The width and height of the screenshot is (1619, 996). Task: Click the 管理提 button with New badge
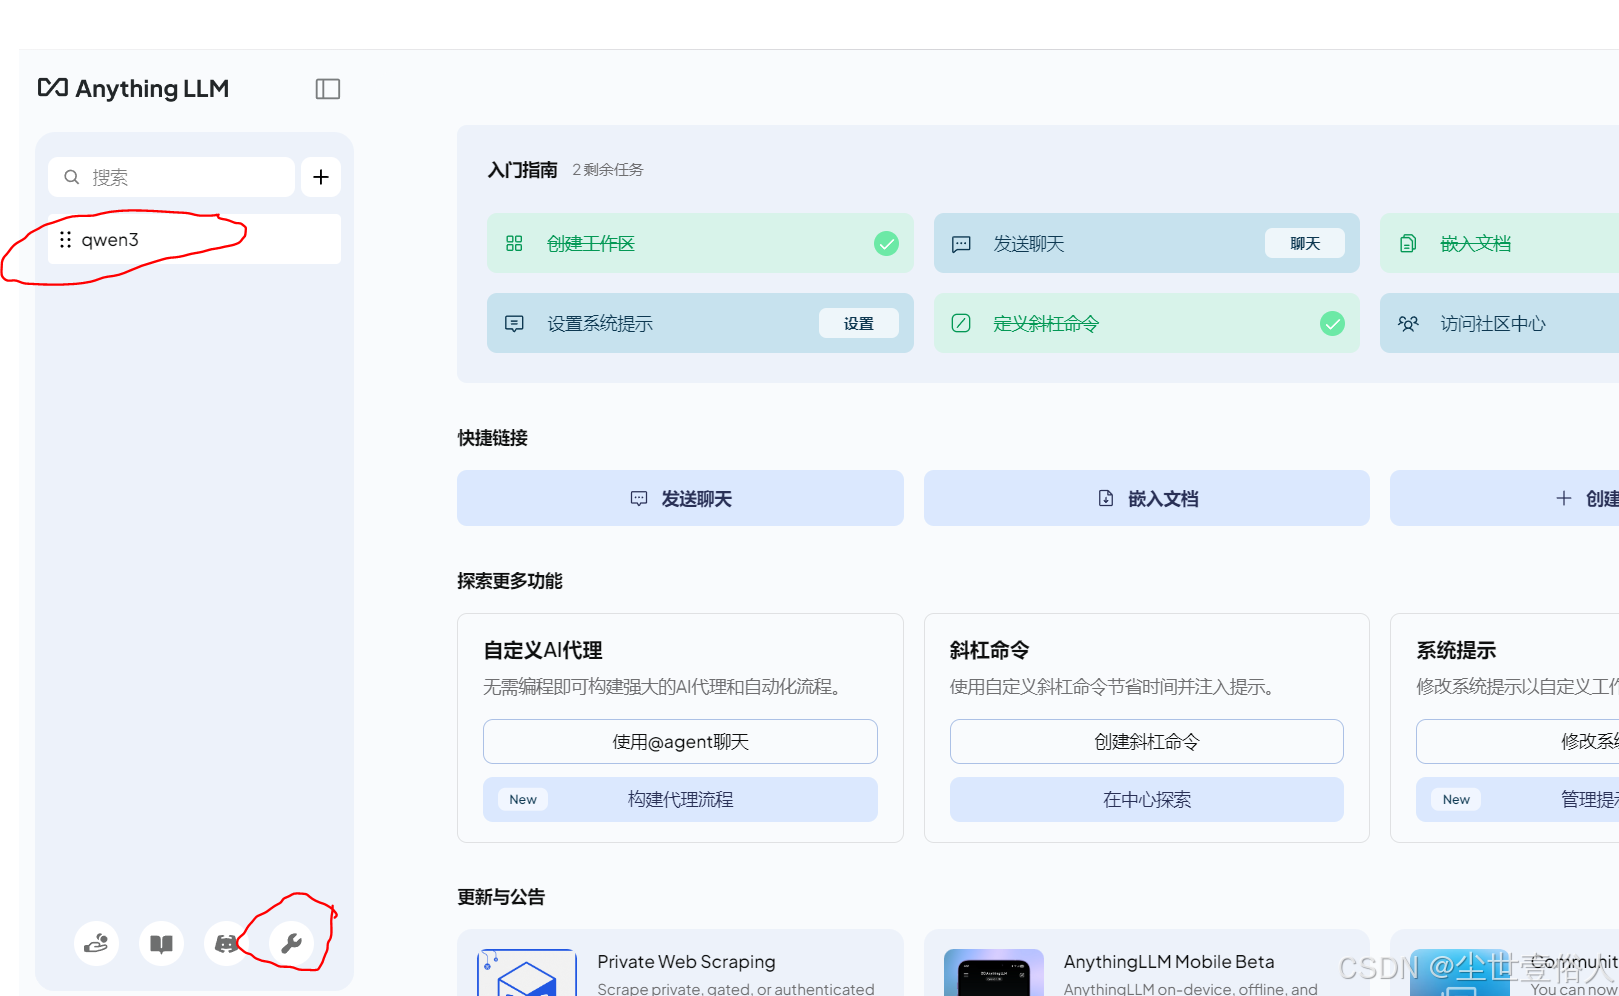pos(1518,800)
